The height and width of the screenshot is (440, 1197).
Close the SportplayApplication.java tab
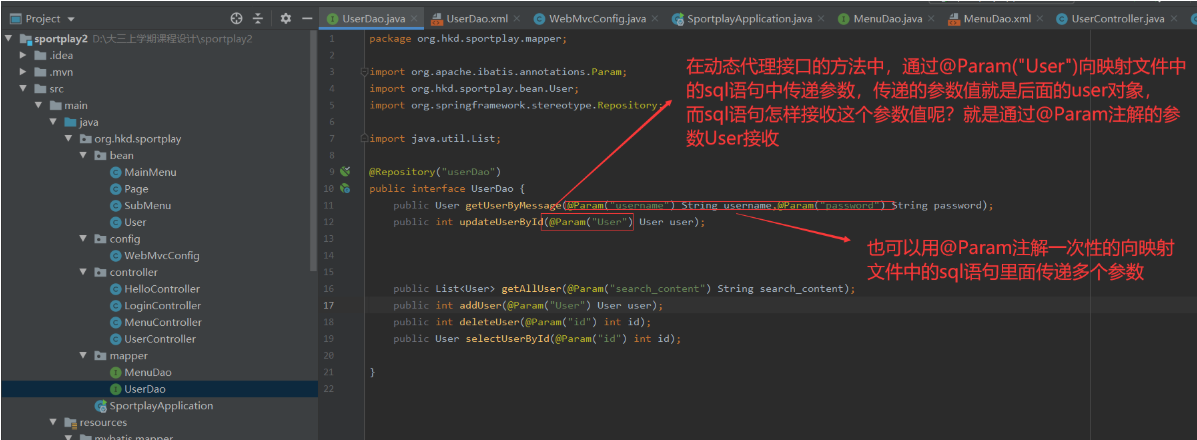(821, 18)
